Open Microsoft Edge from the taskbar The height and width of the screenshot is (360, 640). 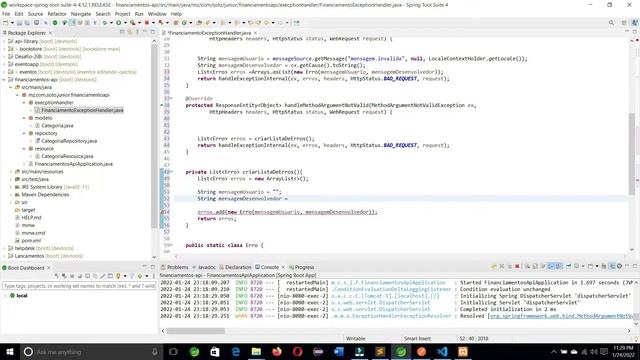[x=236, y=351]
